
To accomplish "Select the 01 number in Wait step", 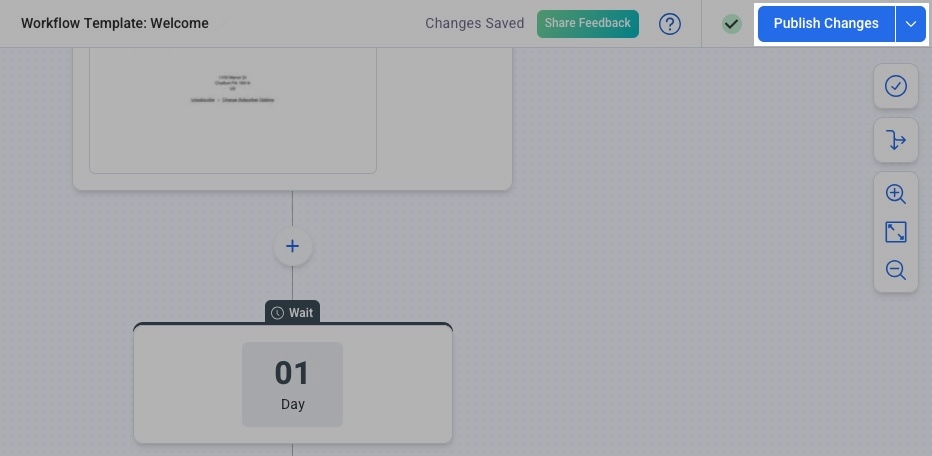I will tap(292, 373).
